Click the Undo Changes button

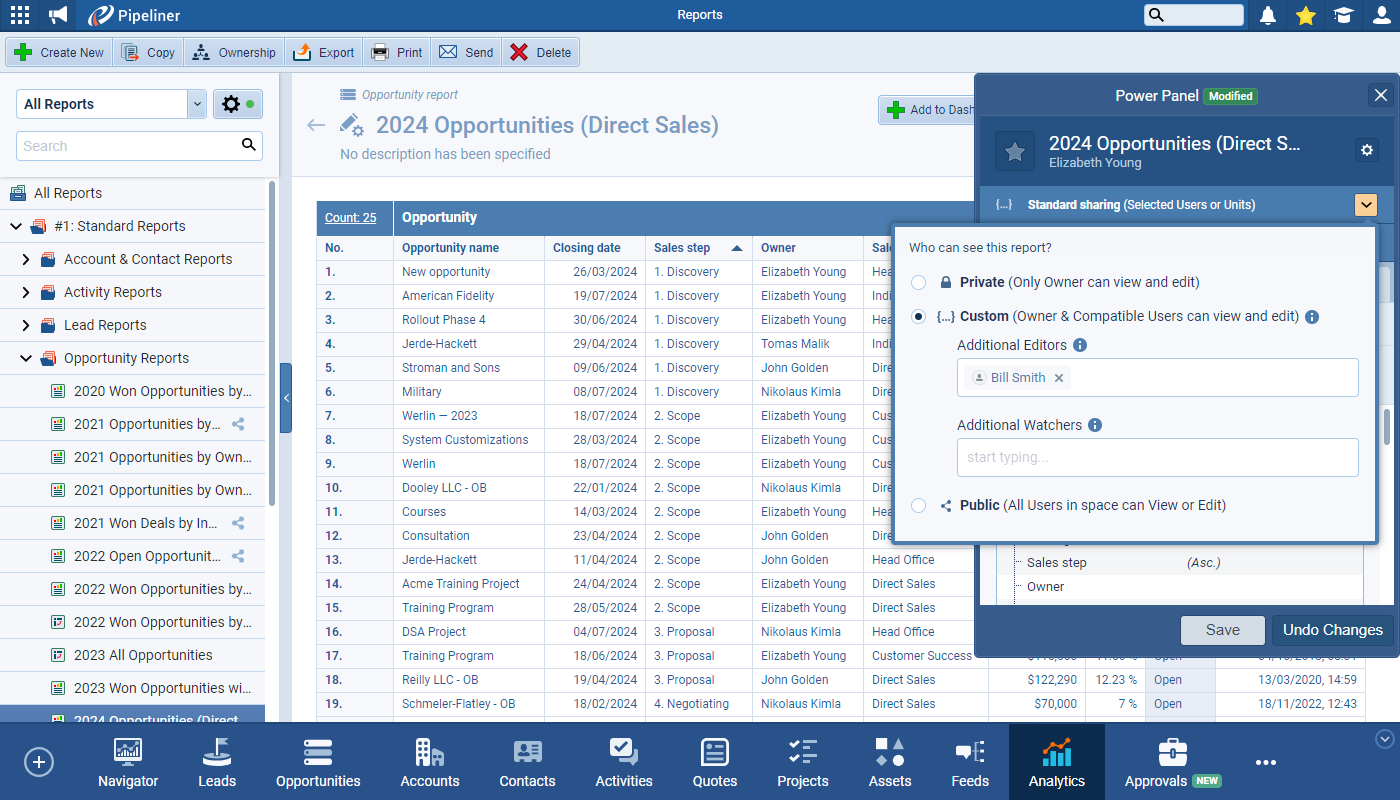pyautogui.click(x=1332, y=630)
